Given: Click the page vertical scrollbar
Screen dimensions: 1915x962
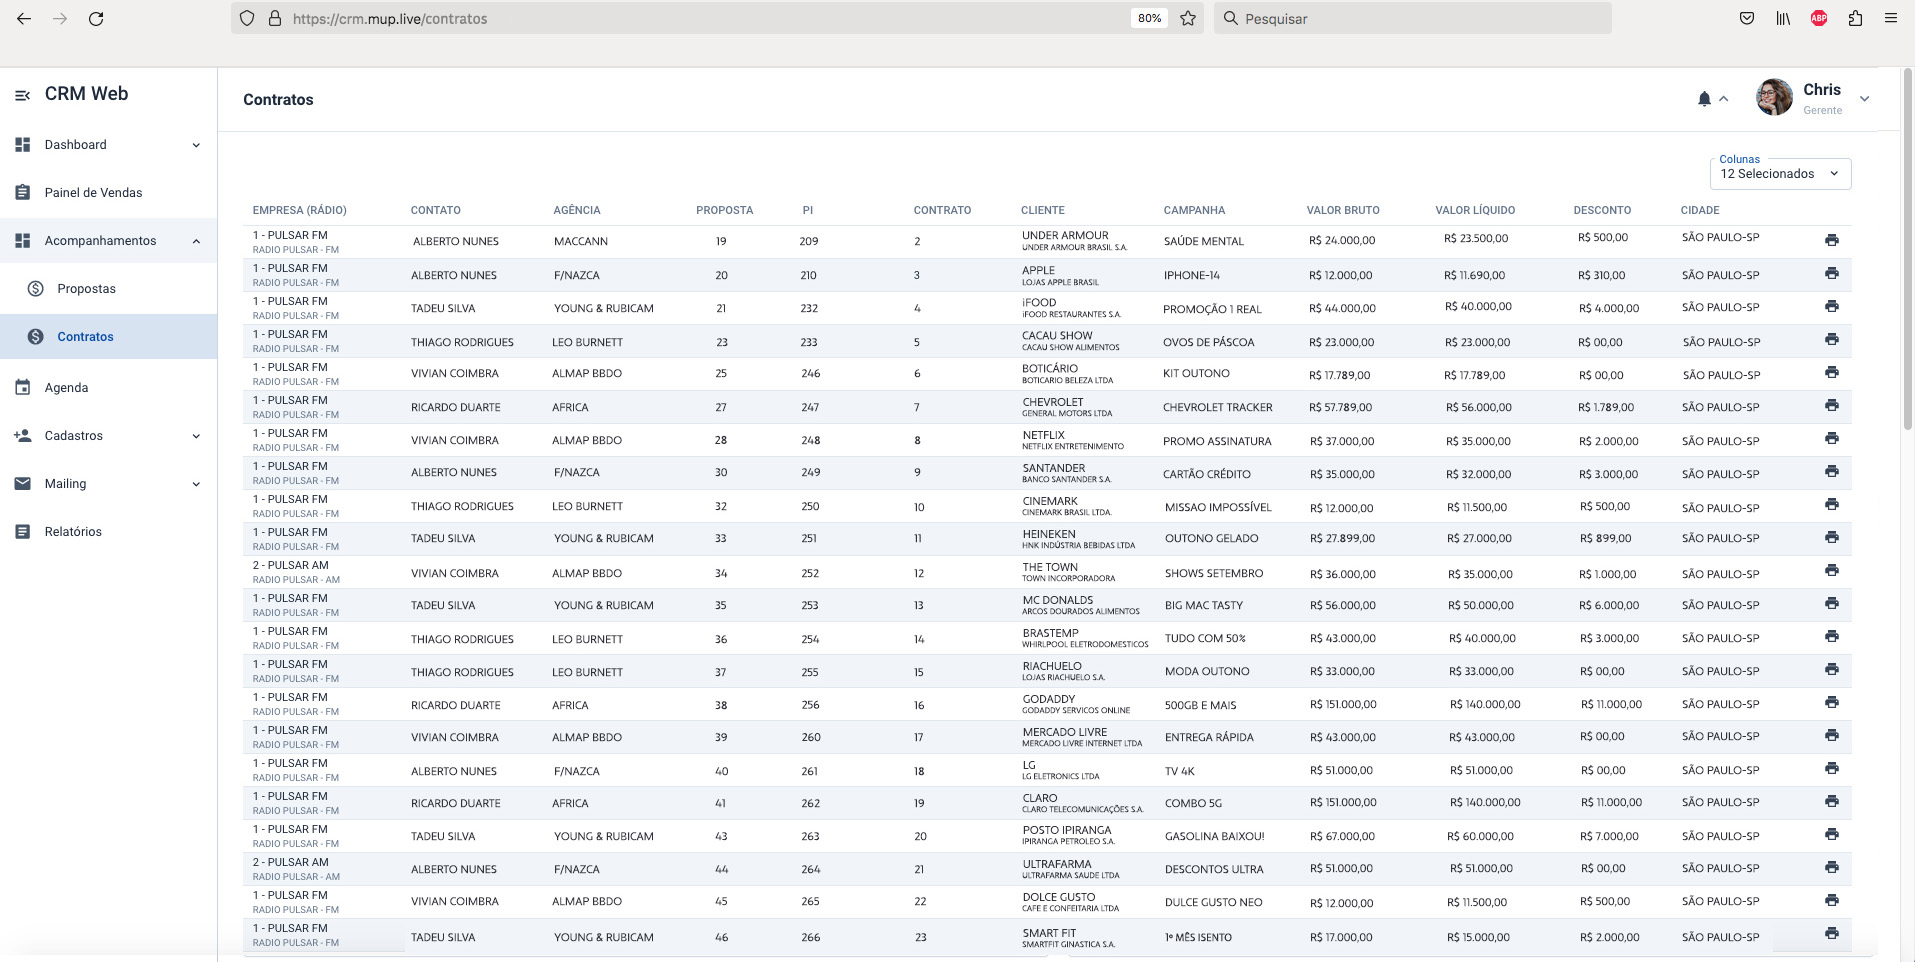Looking at the screenshot, I should coord(1908,250).
